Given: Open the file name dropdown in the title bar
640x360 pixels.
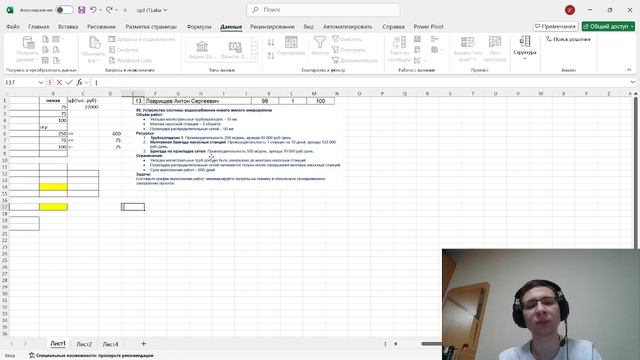Looking at the screenshot, I should (x=165, y=10).
